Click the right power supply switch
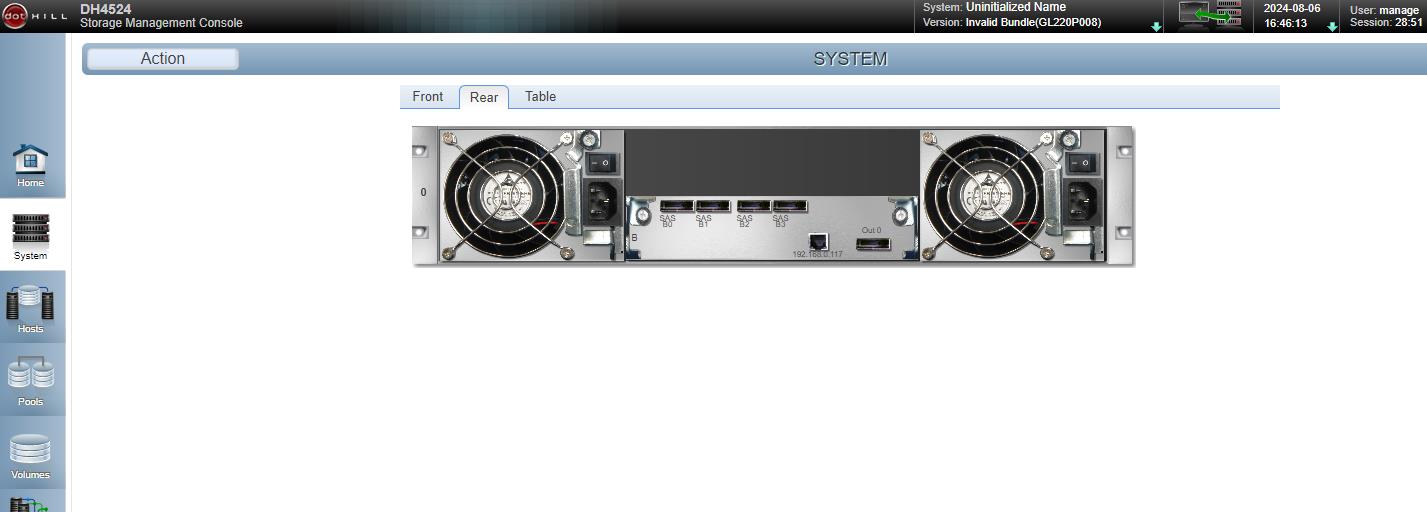Image resolution: width=1427 pixels, height=512 pixels. pyautogui.click(x=1081, y=162)
